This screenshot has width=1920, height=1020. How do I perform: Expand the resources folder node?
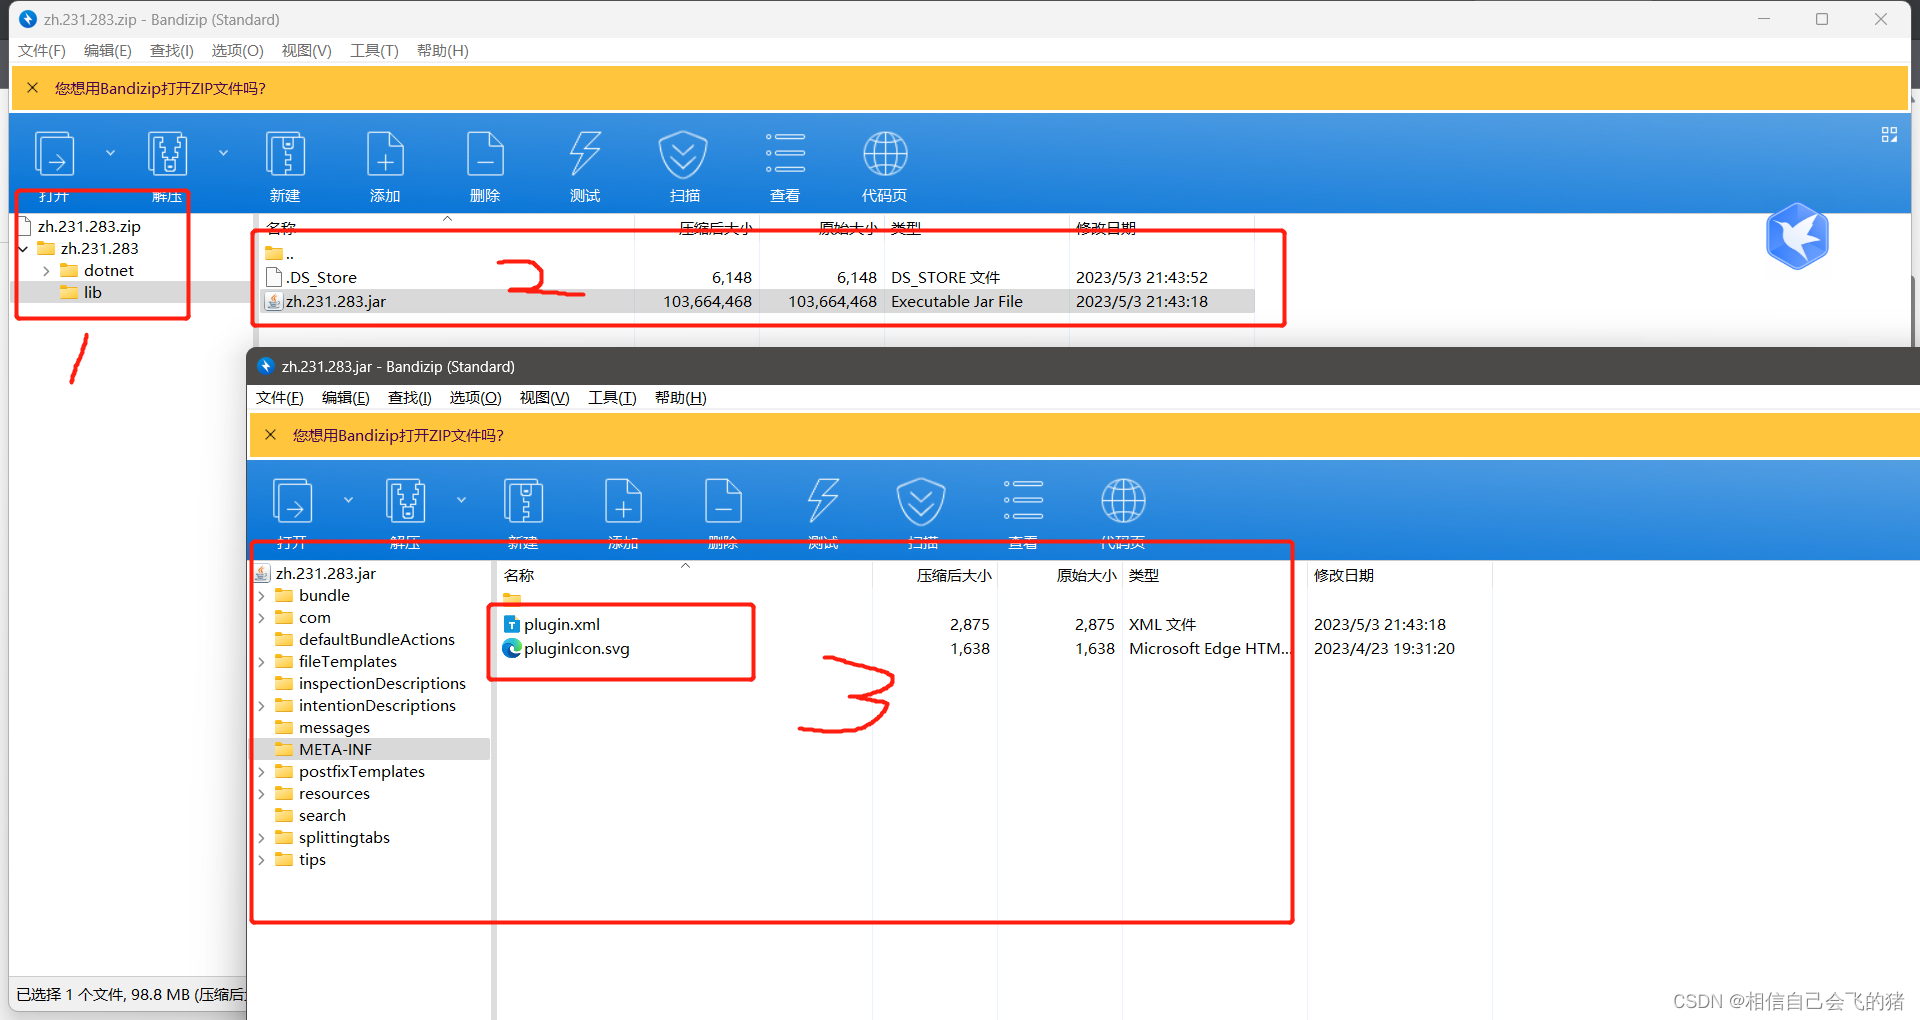262,794
